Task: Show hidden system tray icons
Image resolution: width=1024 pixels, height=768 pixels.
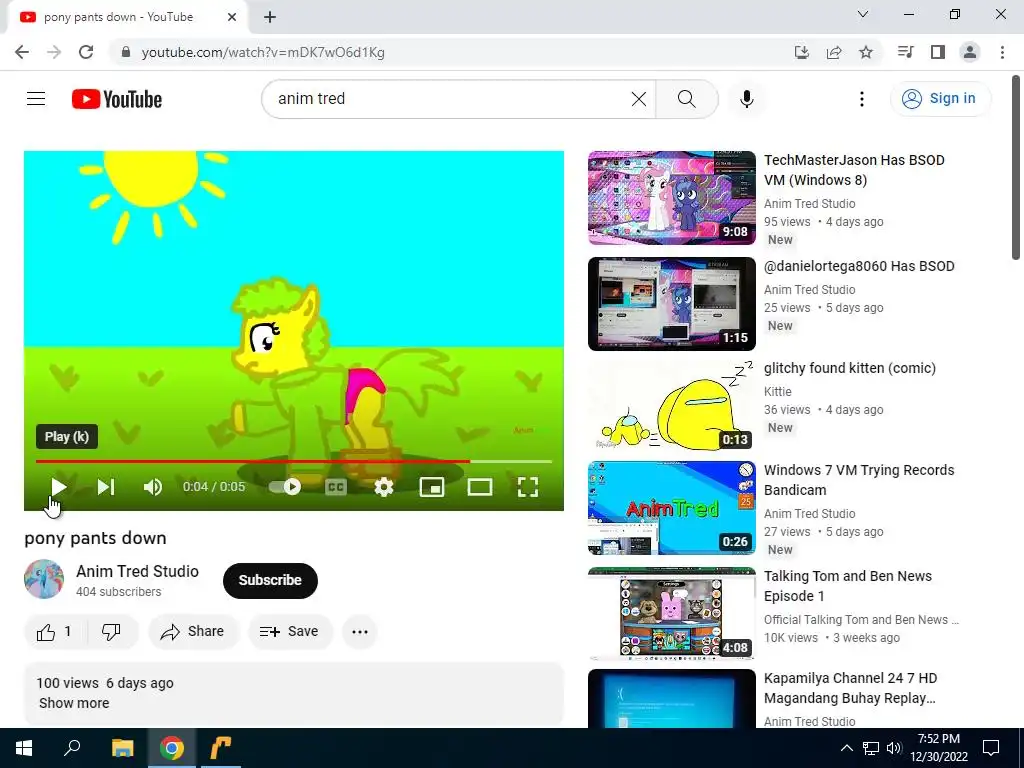Action: (x=846, y=748)
